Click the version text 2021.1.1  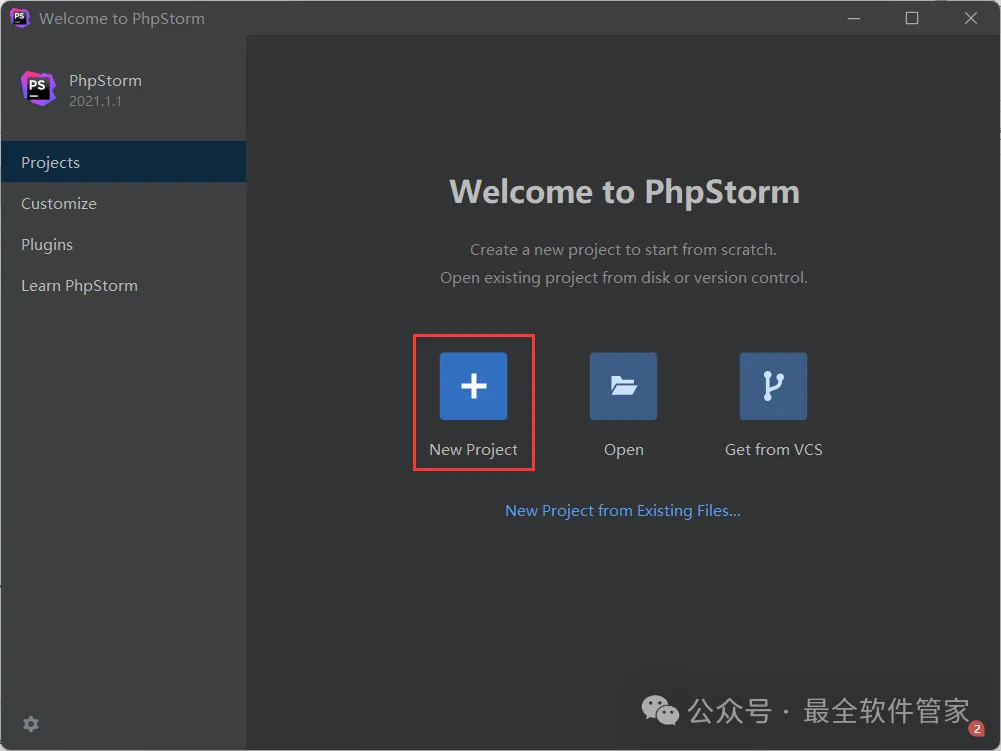pos(95,101)
